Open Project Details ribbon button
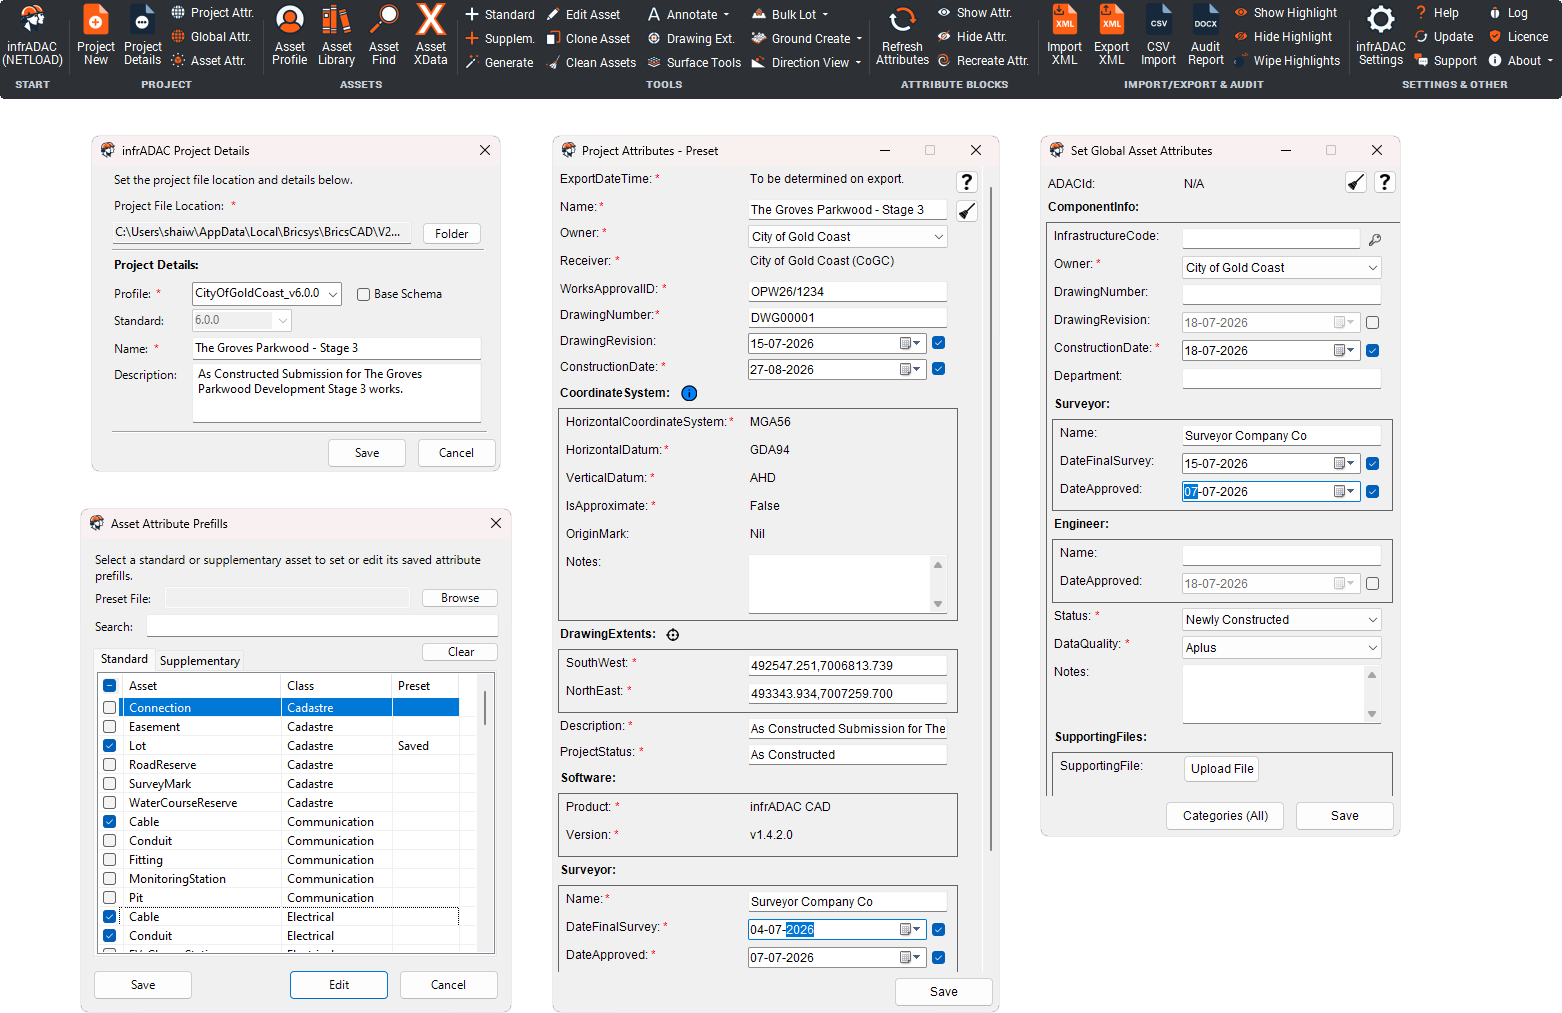 point(143,35)
